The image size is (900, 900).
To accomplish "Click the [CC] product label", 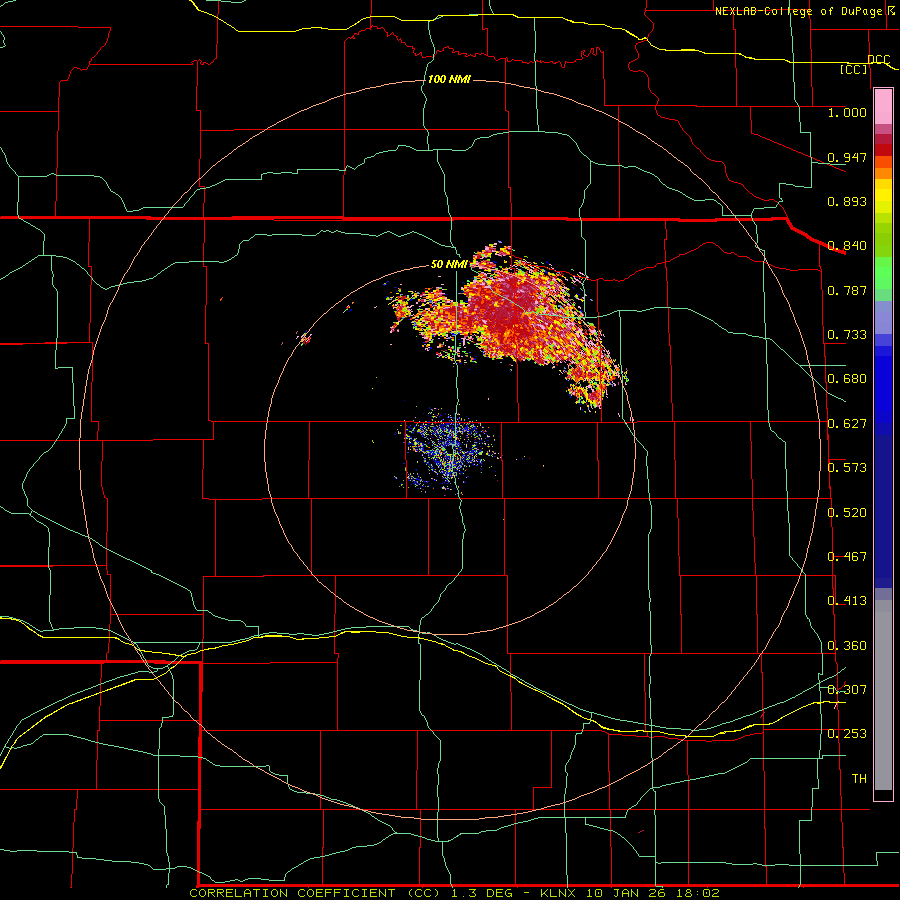I will click(854, 69).
